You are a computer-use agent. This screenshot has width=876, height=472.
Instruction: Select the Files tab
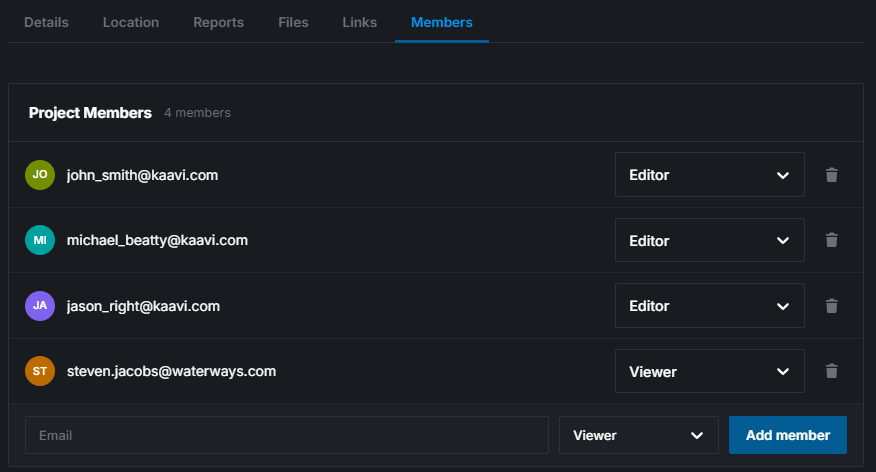tap(293, 22)
